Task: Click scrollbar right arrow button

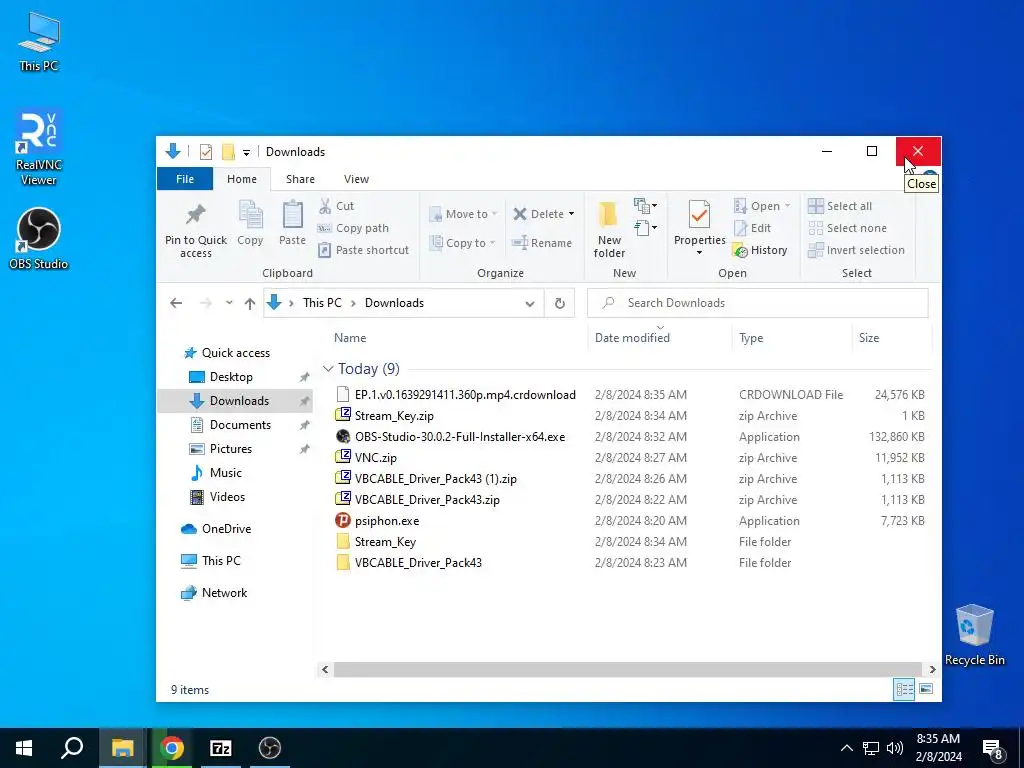Action: [932, 669]
